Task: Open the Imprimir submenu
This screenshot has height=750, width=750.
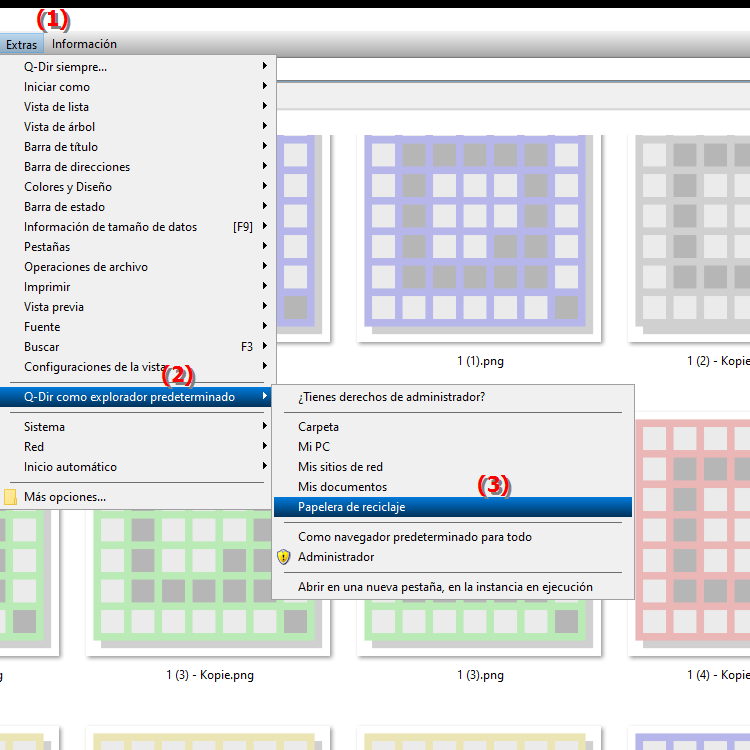Action: point(138,287)
